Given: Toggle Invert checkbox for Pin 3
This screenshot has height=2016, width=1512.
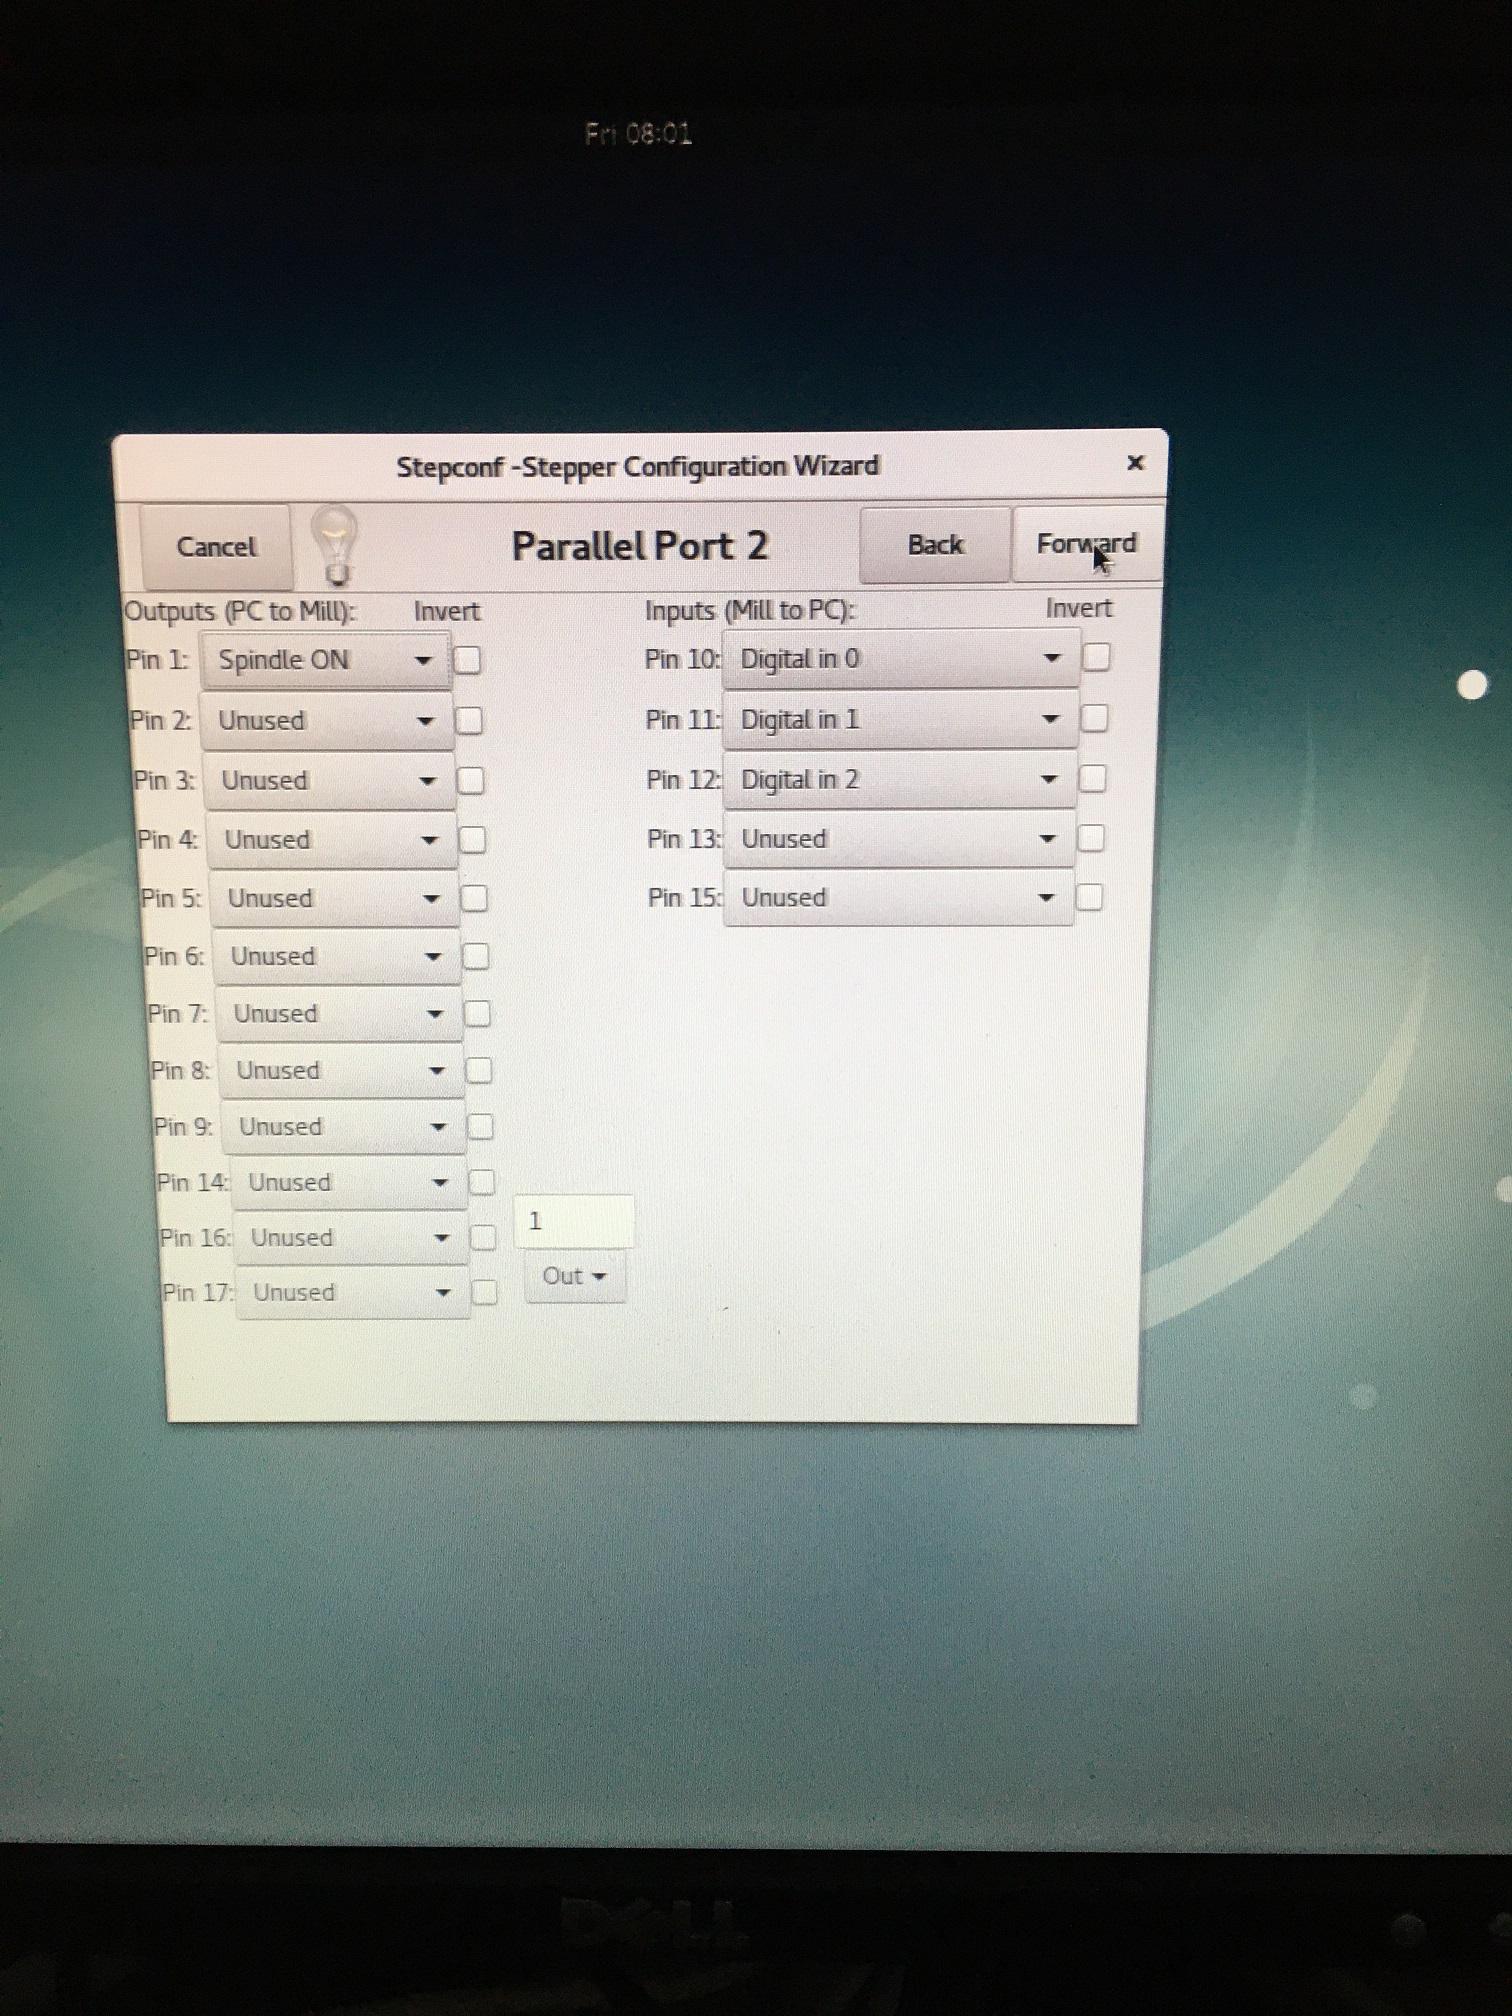Looking at the screenshot, I should 471,781.
